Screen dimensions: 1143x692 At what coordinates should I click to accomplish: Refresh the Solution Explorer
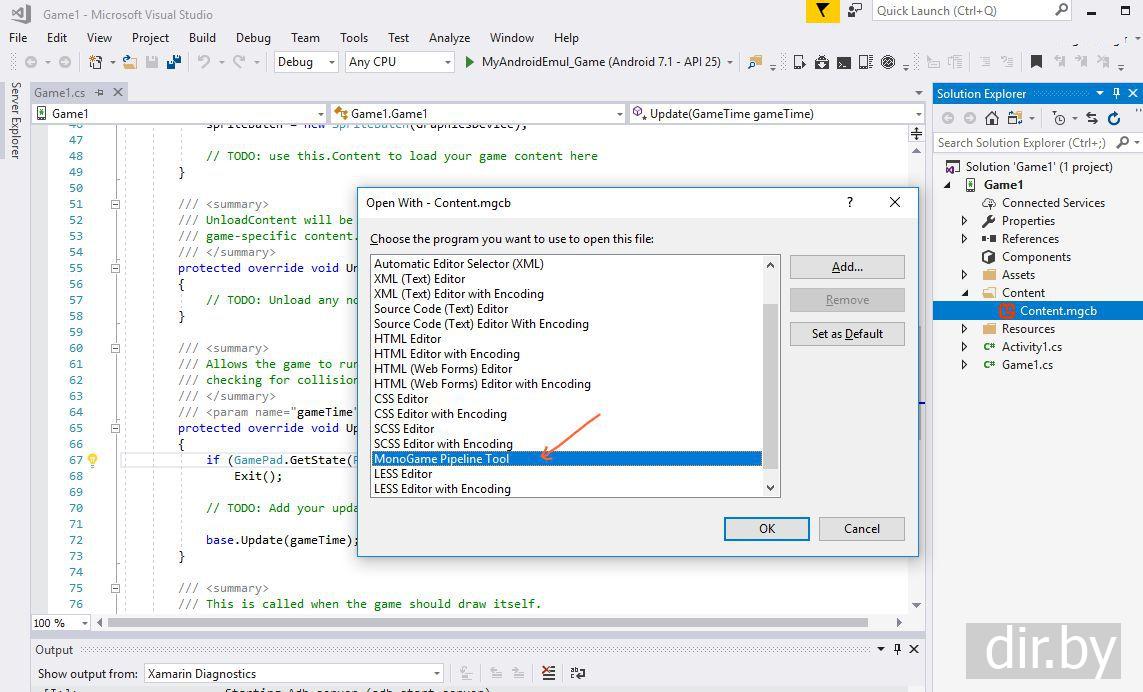coord(1114,118)
